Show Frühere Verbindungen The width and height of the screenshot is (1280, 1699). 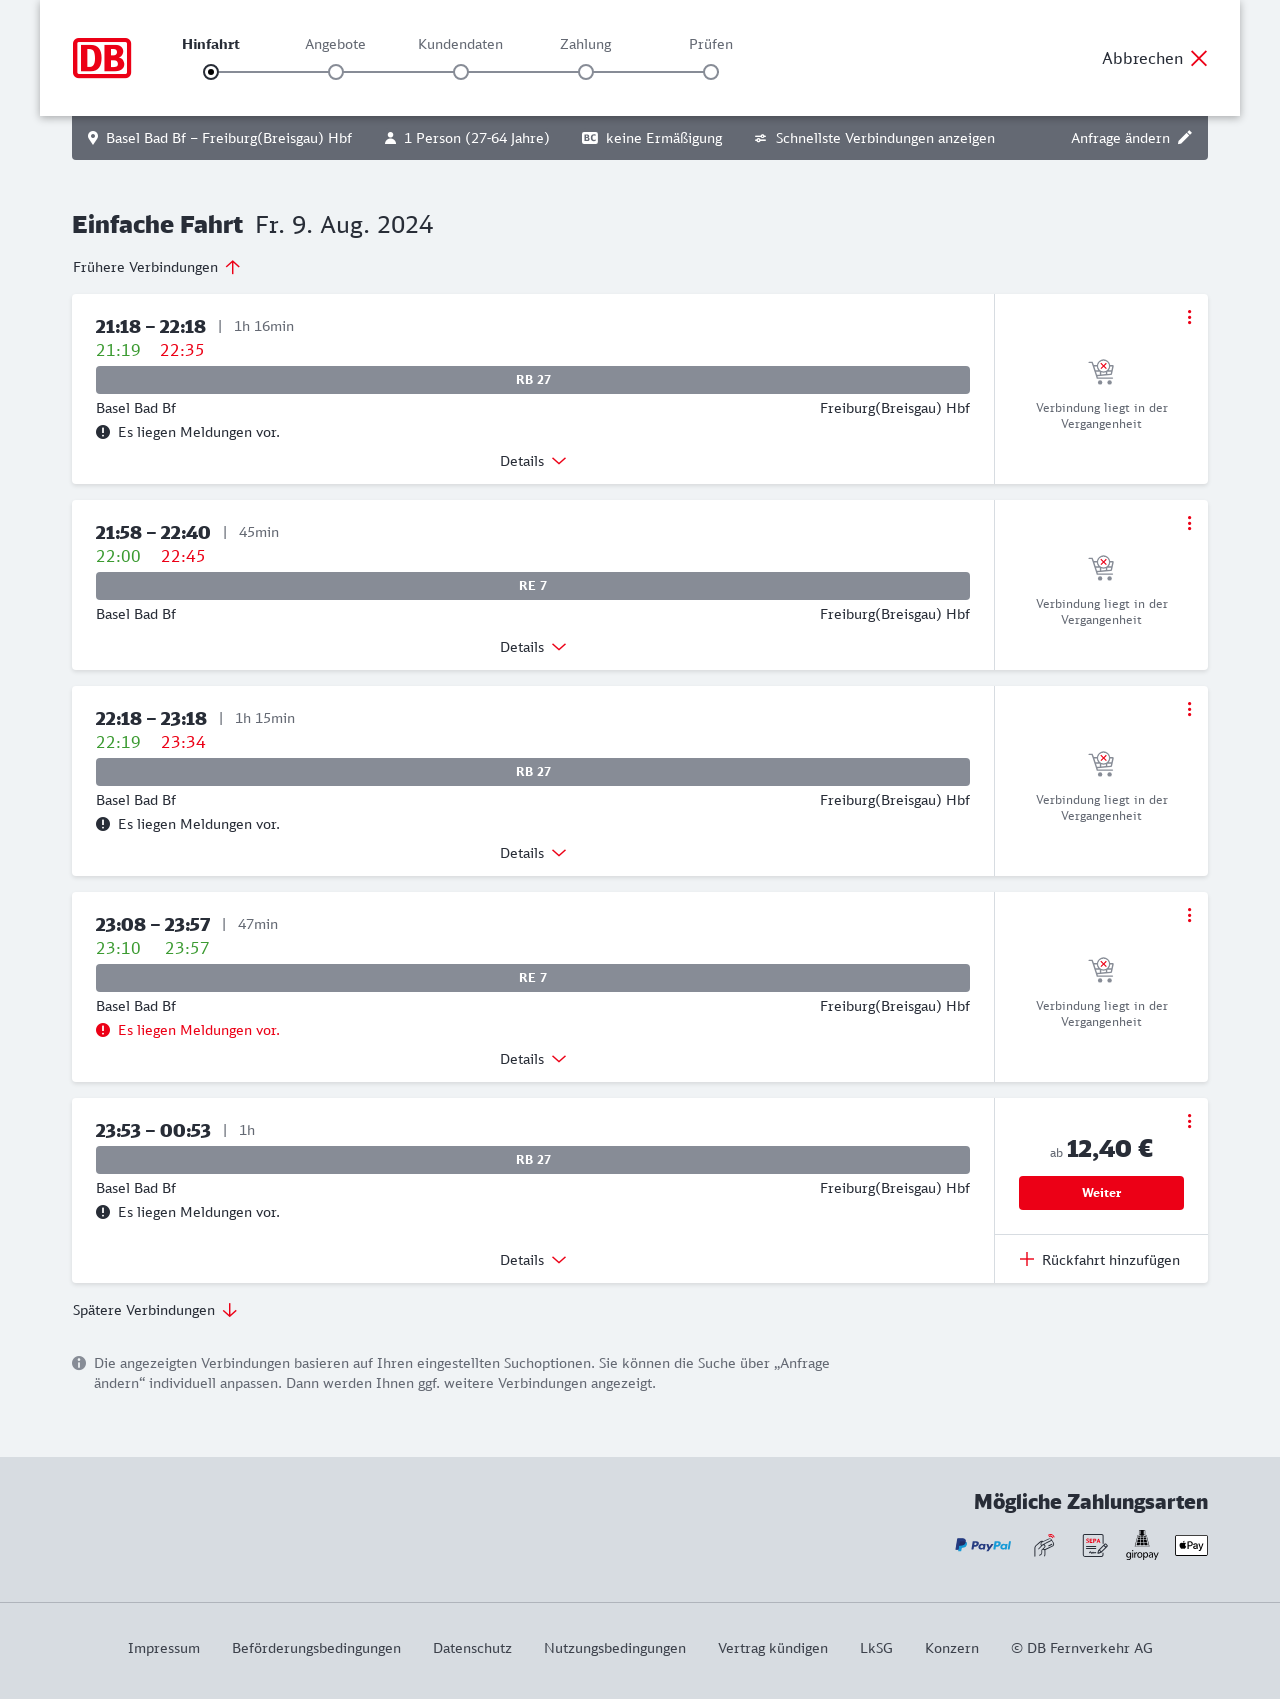coord(157,267)
